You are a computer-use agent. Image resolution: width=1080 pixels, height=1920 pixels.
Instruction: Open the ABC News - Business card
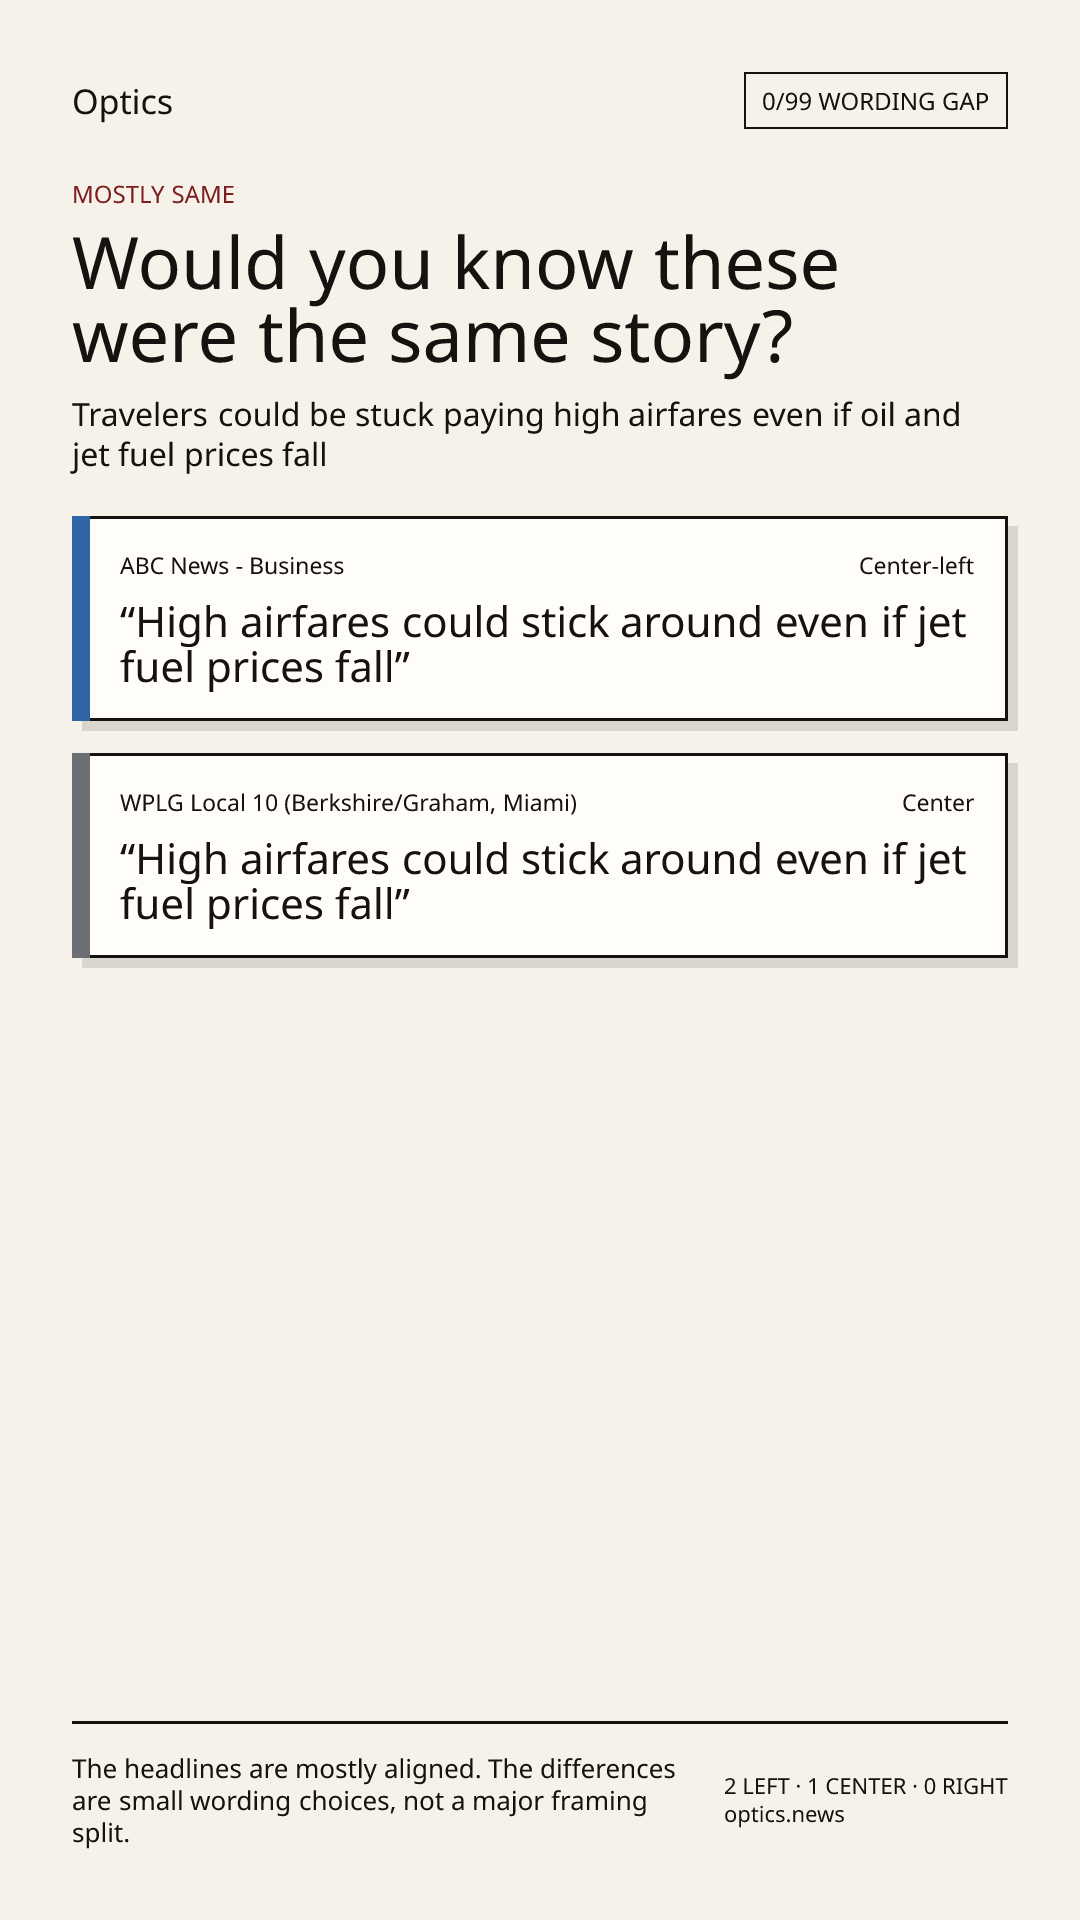539,618
